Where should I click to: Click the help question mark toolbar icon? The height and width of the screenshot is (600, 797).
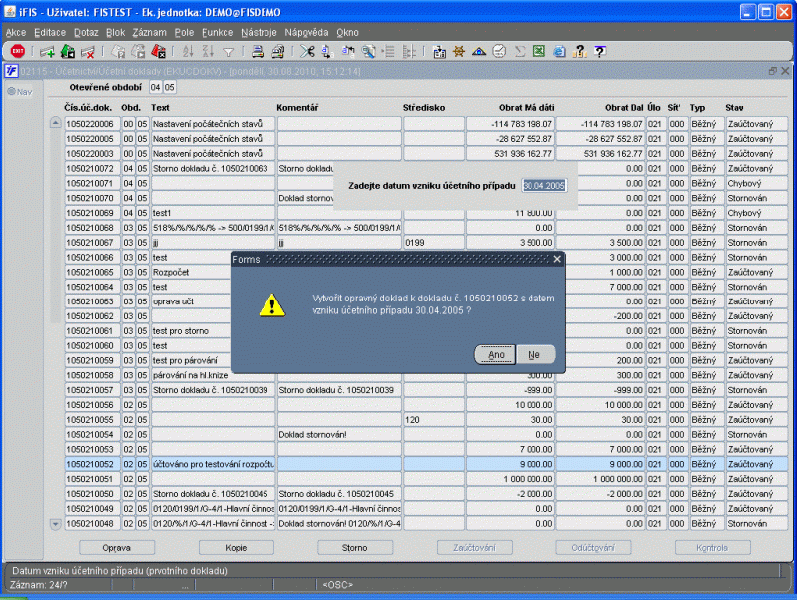tap(600, 51)
